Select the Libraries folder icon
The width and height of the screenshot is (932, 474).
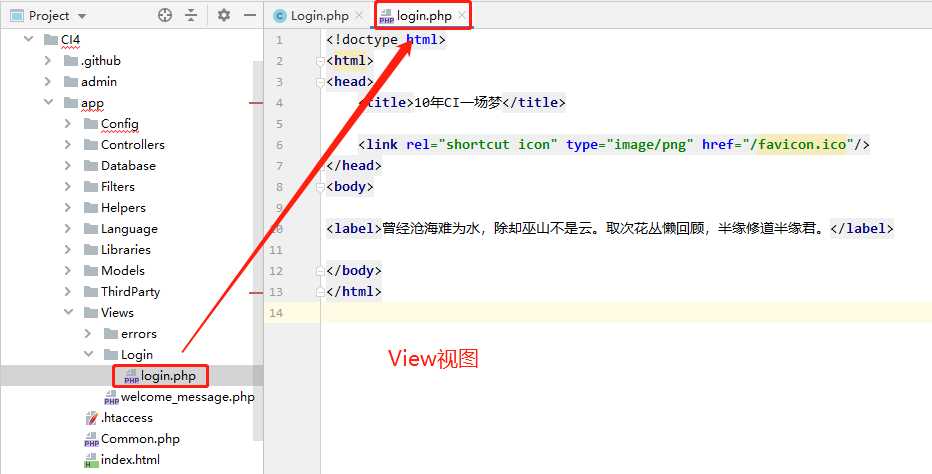pyautogui.click(x=91, y=250)
